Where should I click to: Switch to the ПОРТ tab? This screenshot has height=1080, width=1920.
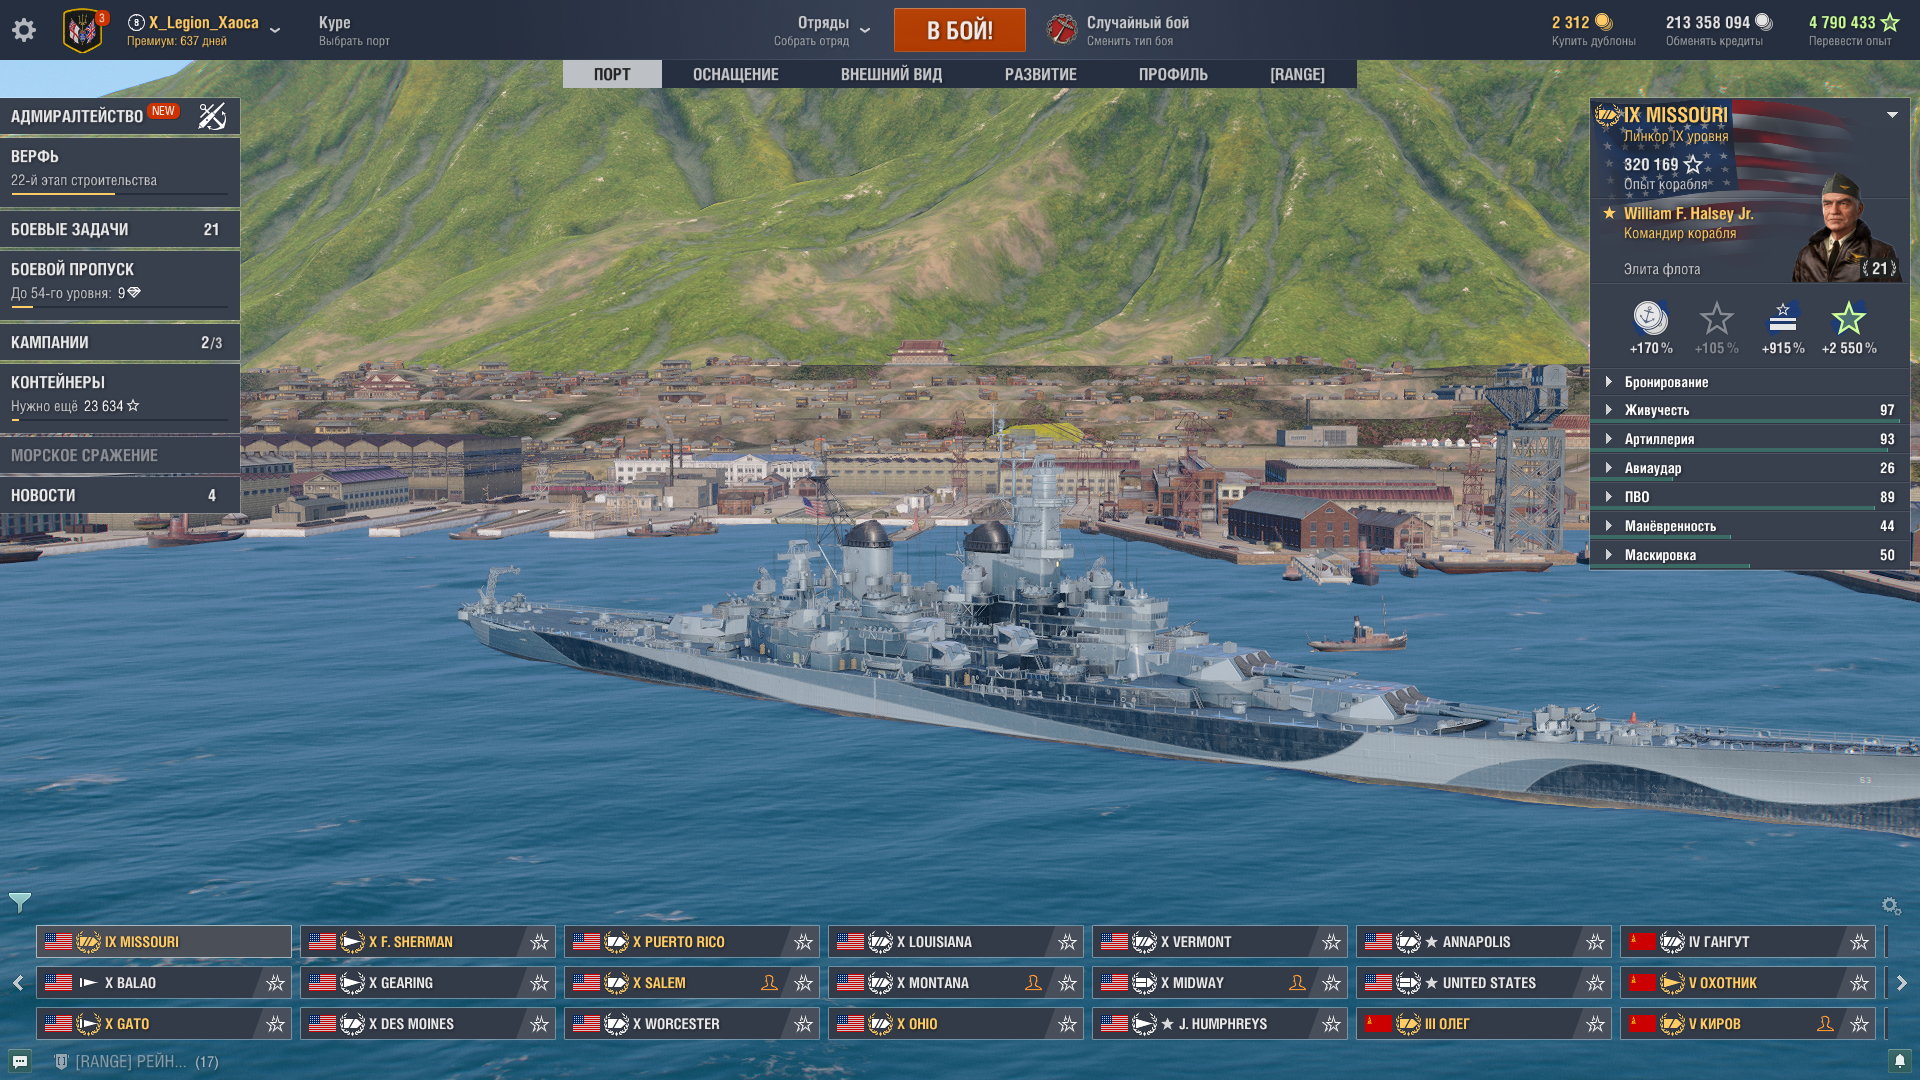pos(612,74)
